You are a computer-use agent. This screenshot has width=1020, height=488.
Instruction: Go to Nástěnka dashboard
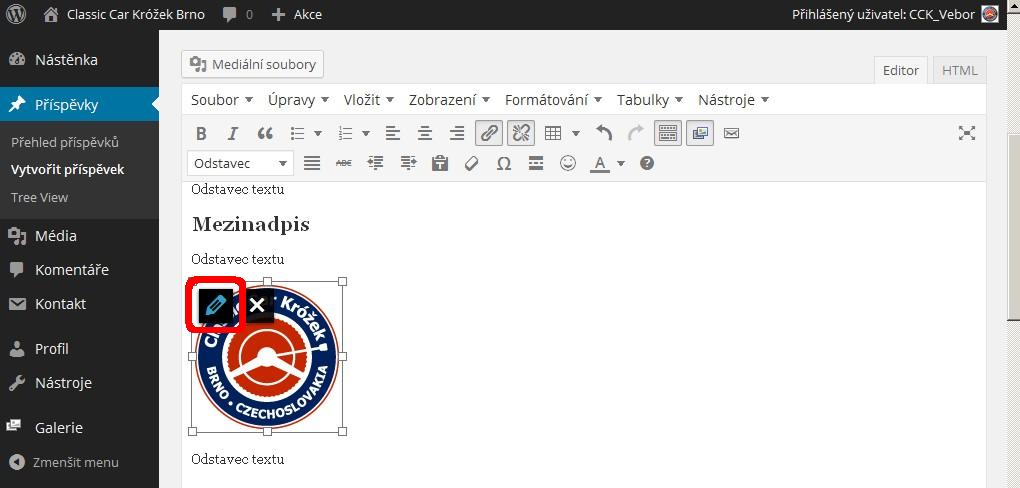[66, 60]
